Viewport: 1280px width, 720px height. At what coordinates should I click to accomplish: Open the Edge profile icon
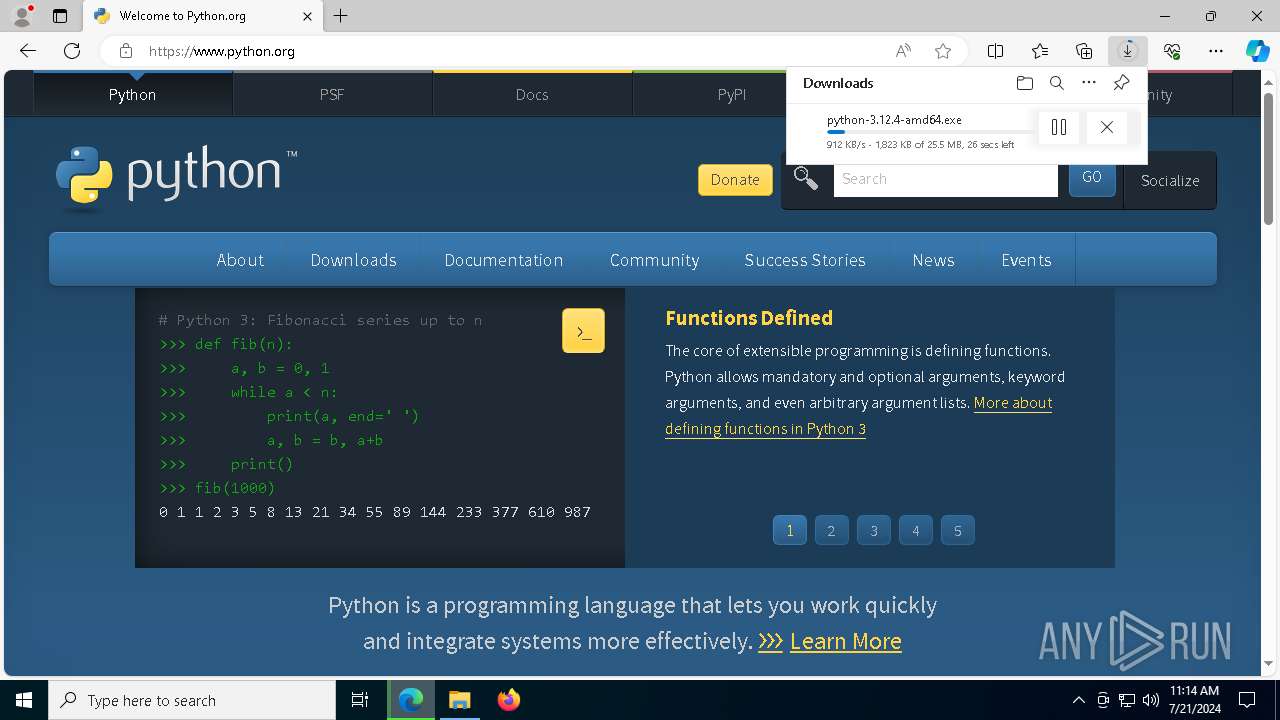22,16
